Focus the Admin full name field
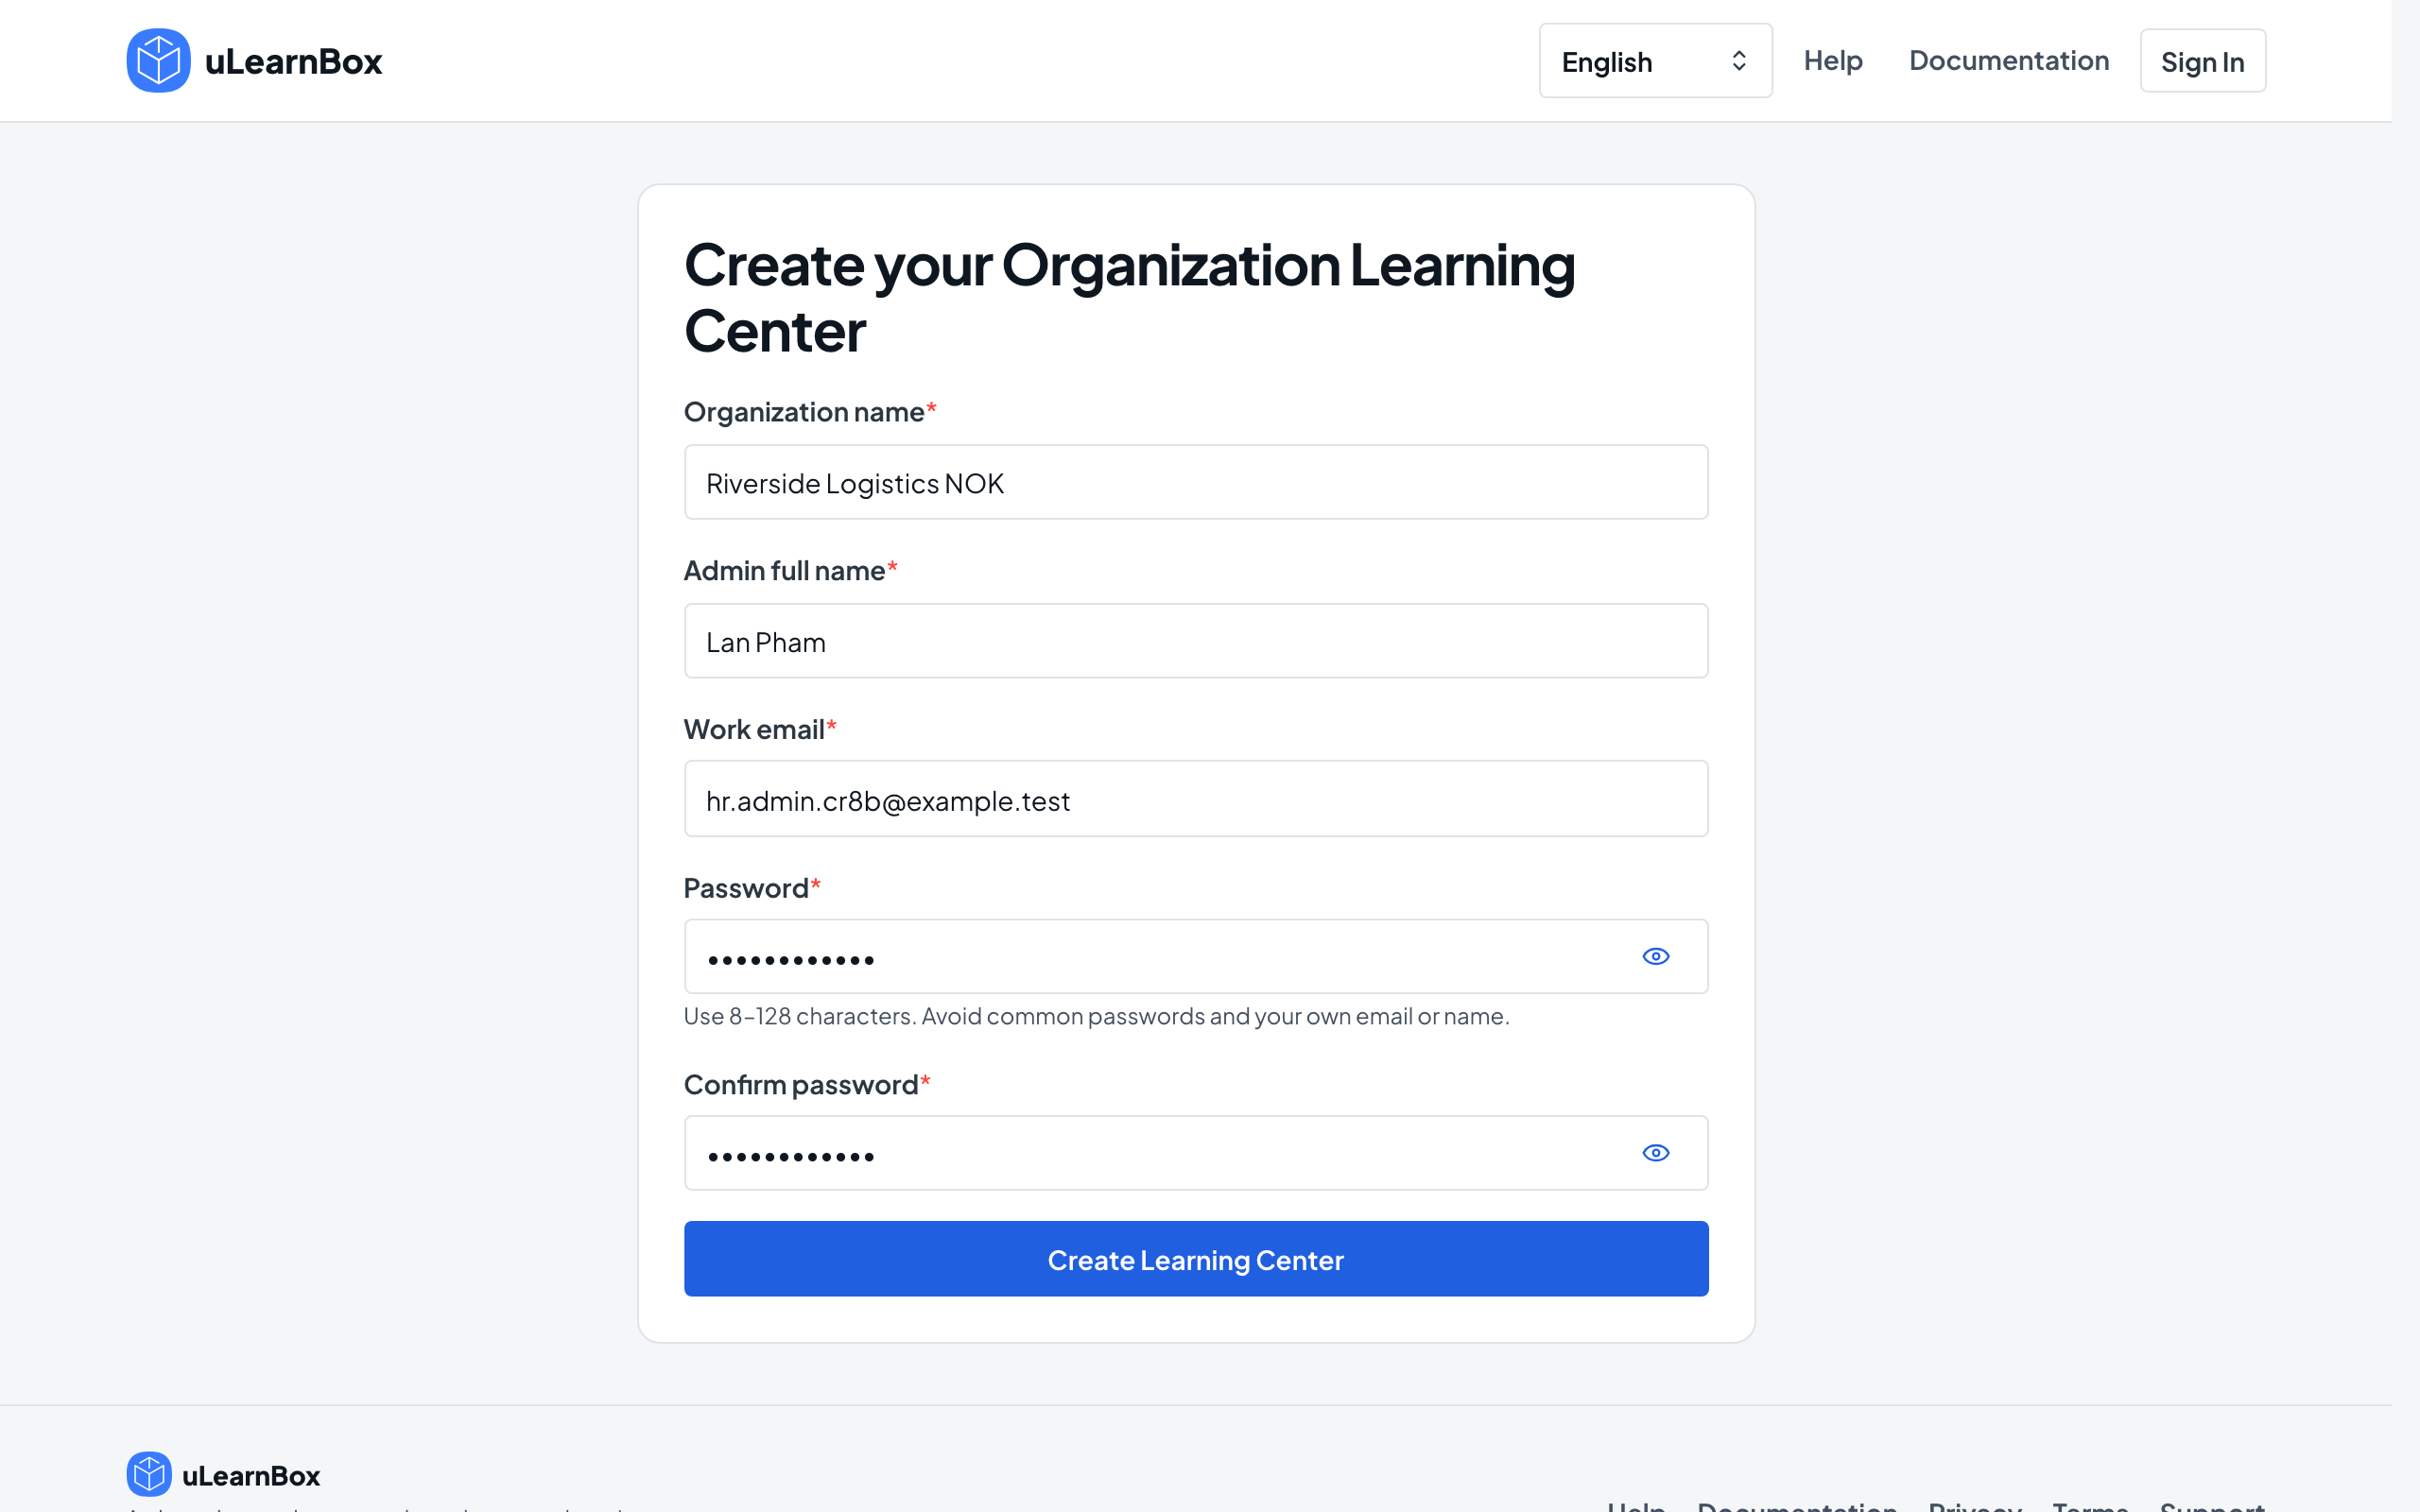The height and width of the screenshot is (1512, 2420). tap(1196, 641)
